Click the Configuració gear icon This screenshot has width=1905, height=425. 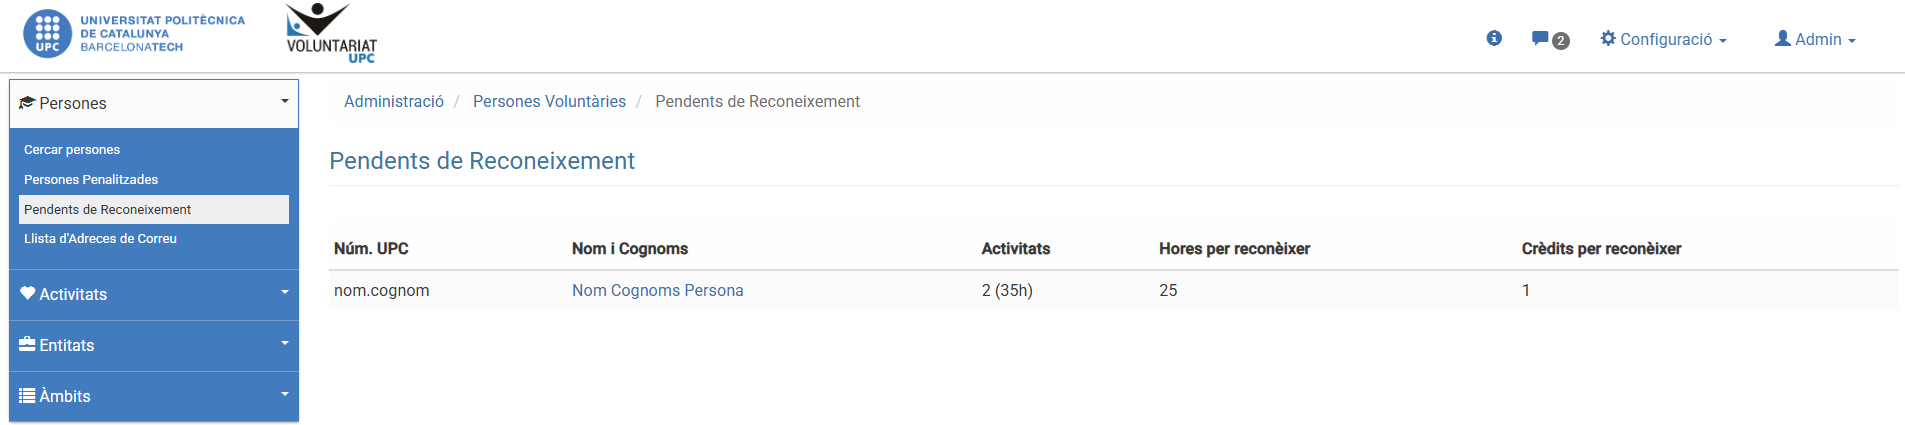tap(1608, 38)
